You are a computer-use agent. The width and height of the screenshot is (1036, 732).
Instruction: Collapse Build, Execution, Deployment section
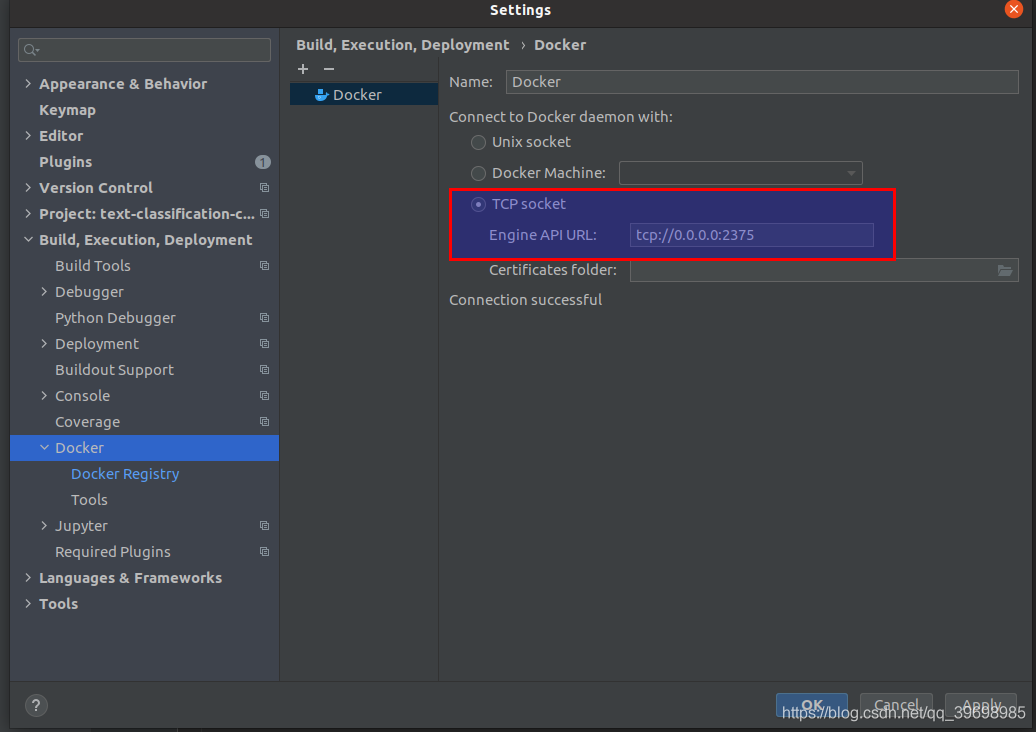[x=28, y=239]
